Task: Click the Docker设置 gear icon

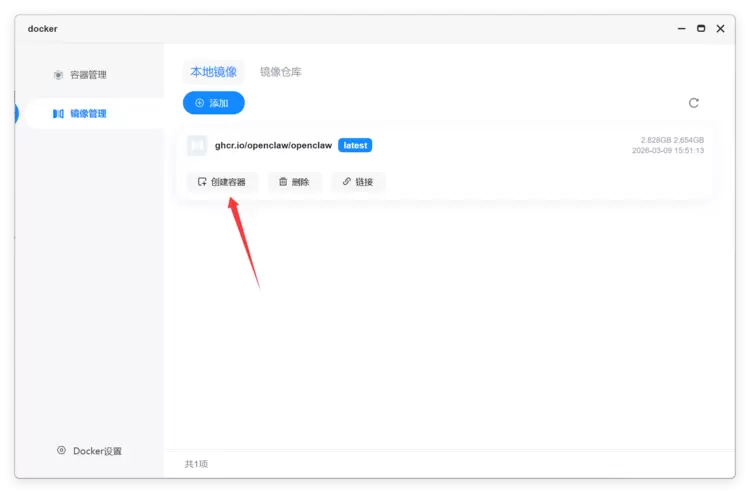Action: (x=61, y=450)
